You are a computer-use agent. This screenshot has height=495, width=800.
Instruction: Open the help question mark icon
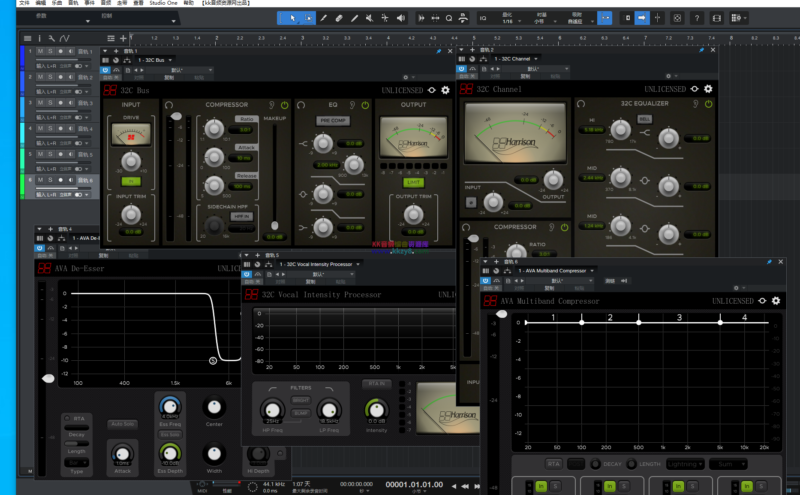click(x=697, y=18)
